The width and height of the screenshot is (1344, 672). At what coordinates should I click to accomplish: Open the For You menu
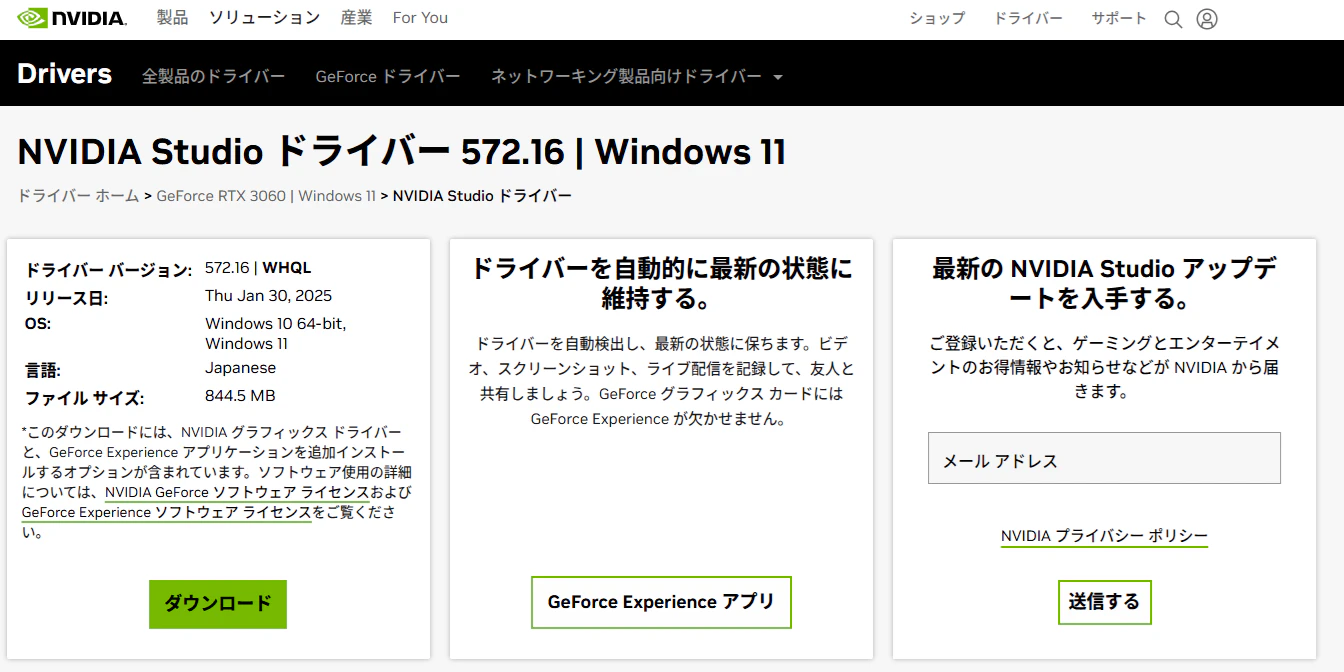click(420, 18)
